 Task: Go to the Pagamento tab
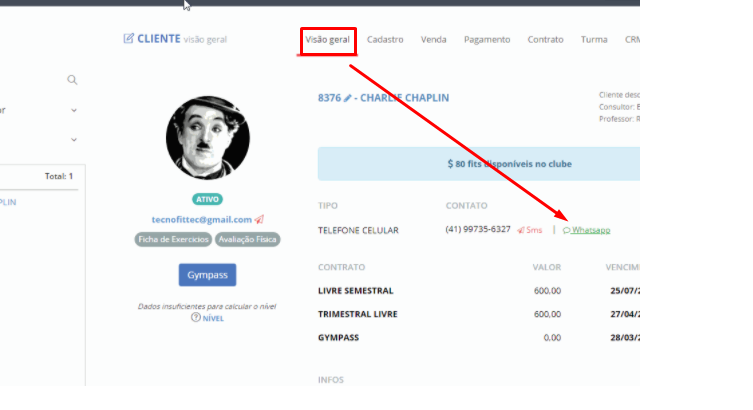coord(487,39)
